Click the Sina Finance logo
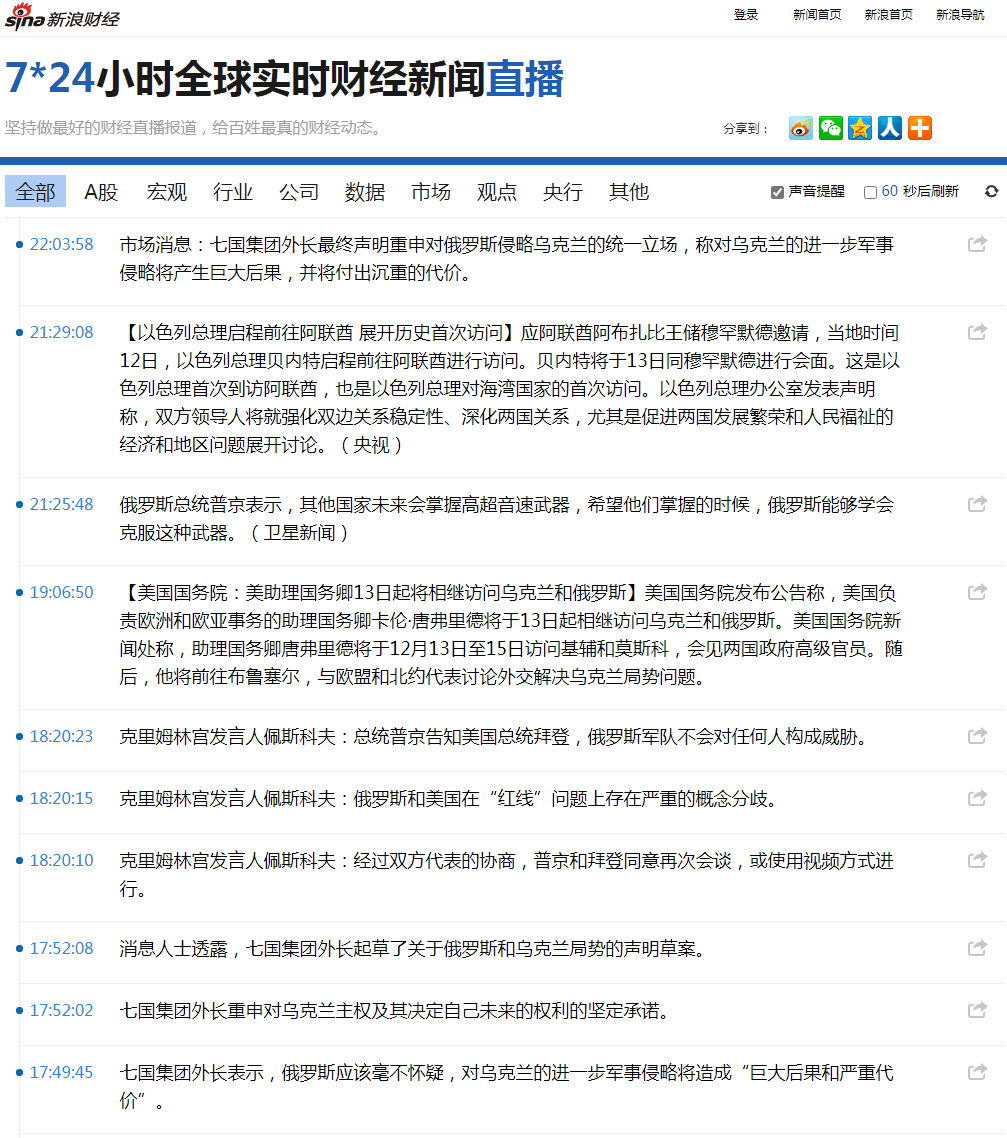The height and width of the screenshot is (1138, 1007). pyautogui.click(x=62, y=17)
